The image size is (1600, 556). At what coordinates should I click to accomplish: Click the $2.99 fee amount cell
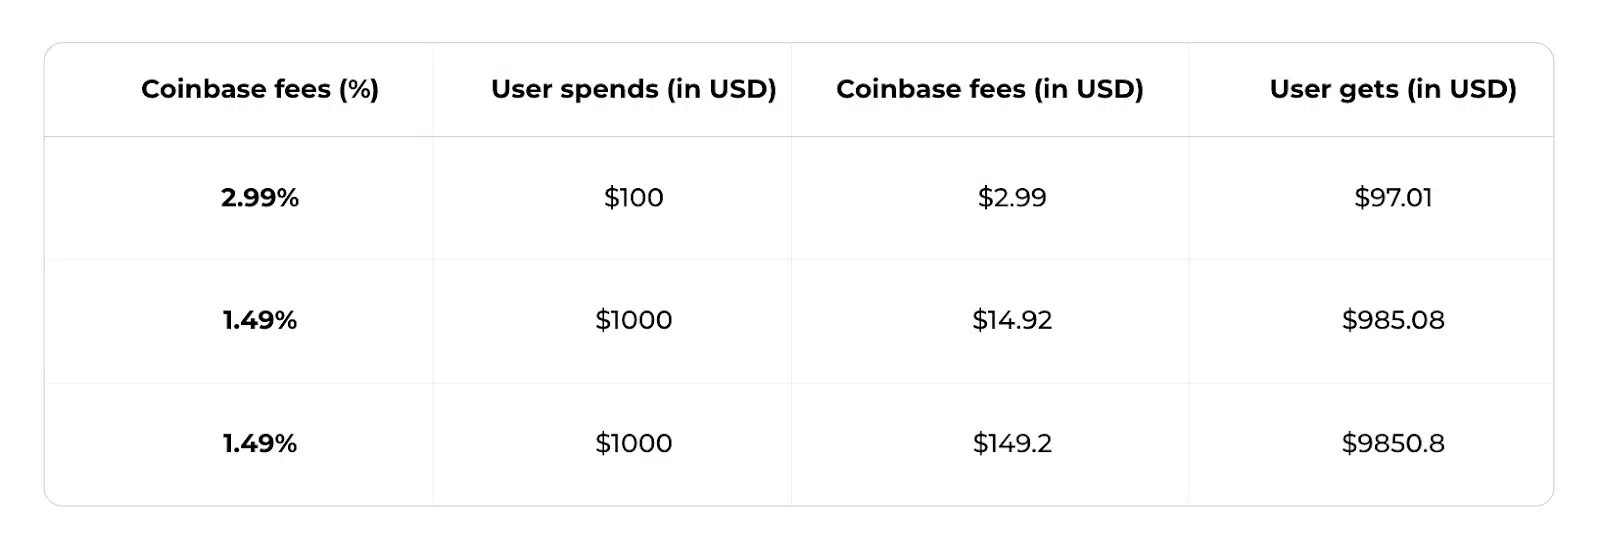(1012, 198)
